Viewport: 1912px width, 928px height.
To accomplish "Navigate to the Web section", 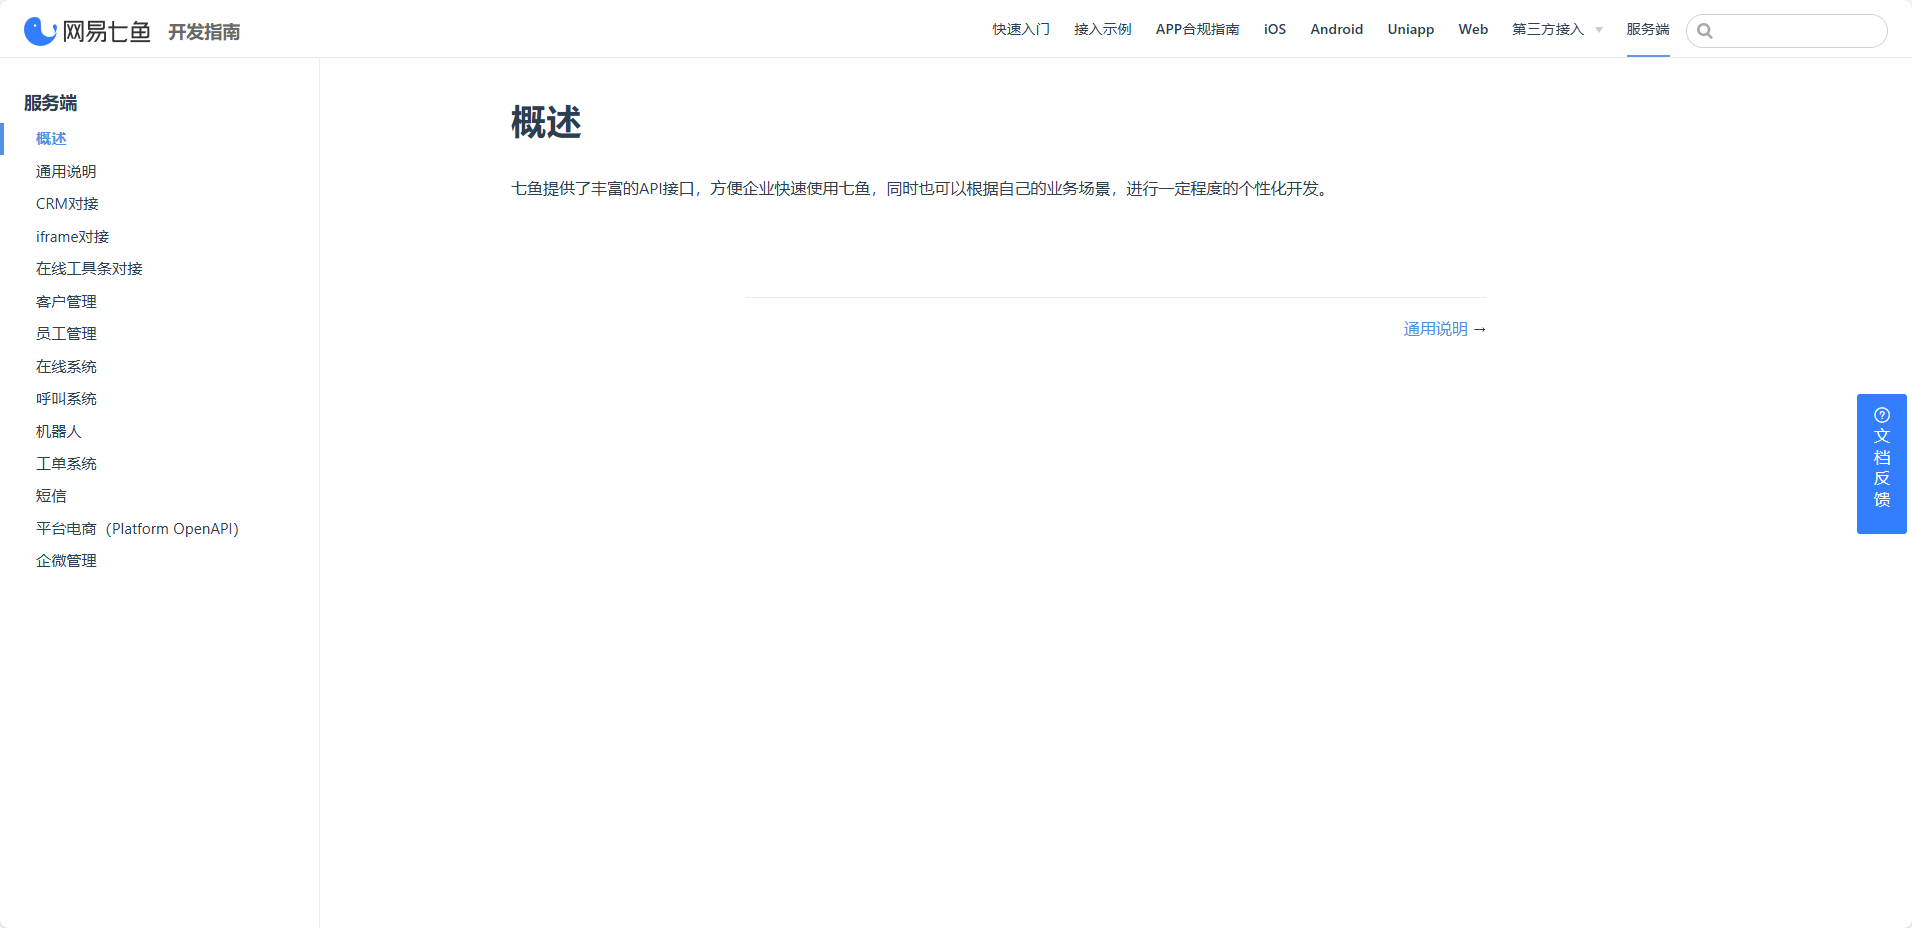I will 1472,29.
